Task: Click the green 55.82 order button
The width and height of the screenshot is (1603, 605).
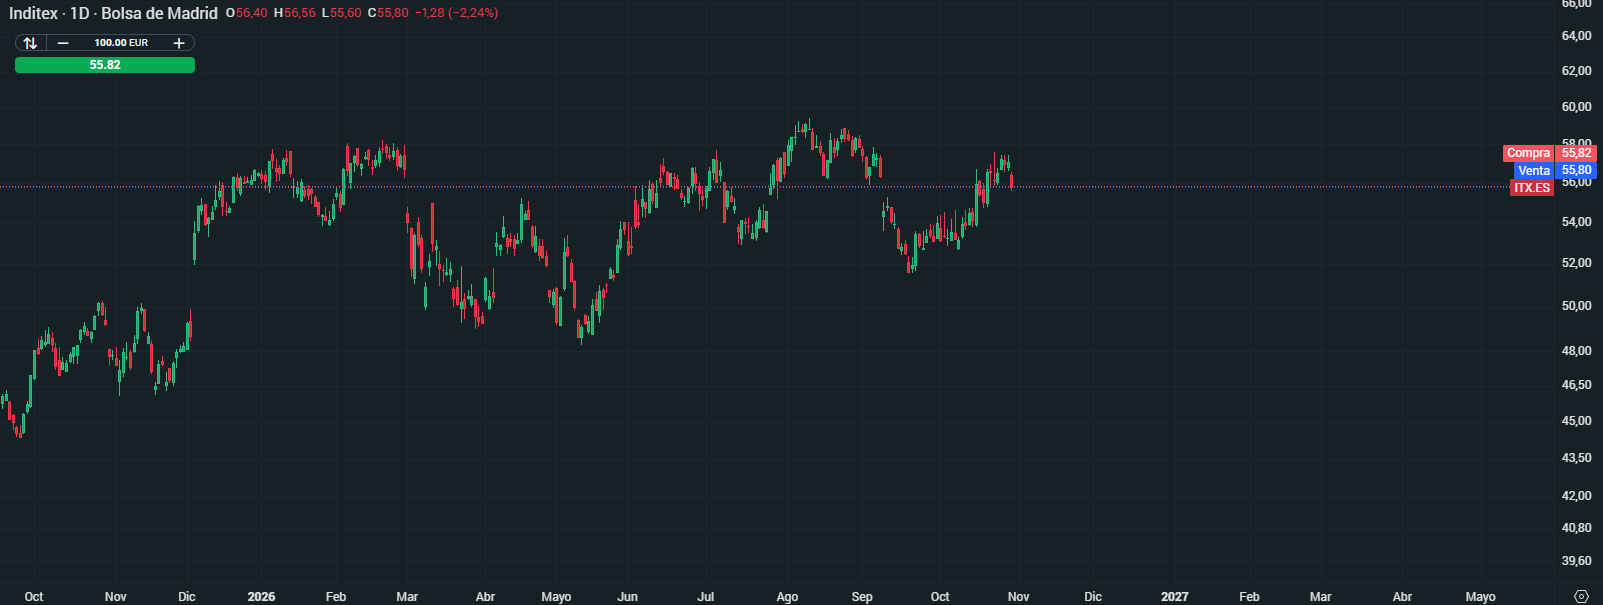Action: [105, 65]
